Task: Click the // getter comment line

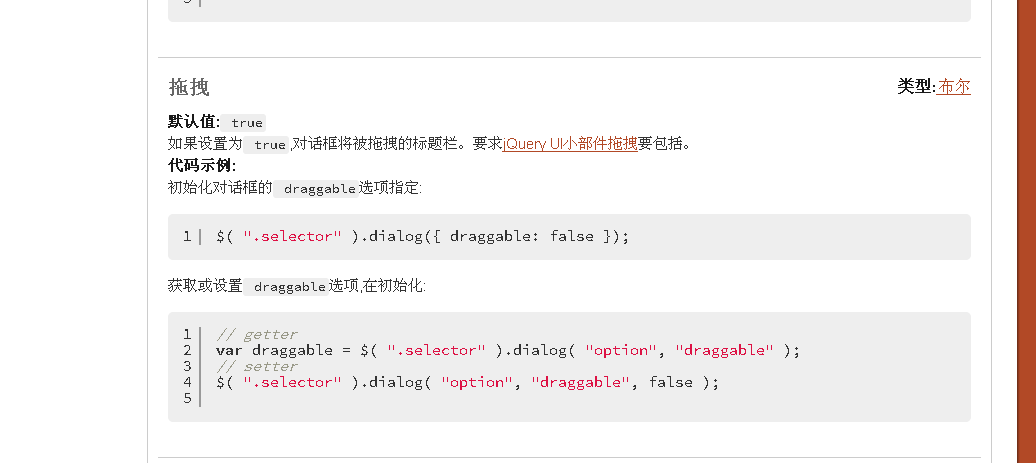Action: tap(257, 334)
